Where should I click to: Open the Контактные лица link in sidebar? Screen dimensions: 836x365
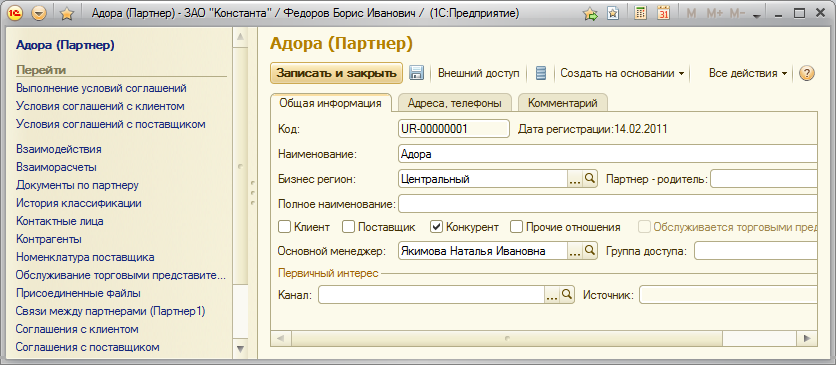[60, 221]
